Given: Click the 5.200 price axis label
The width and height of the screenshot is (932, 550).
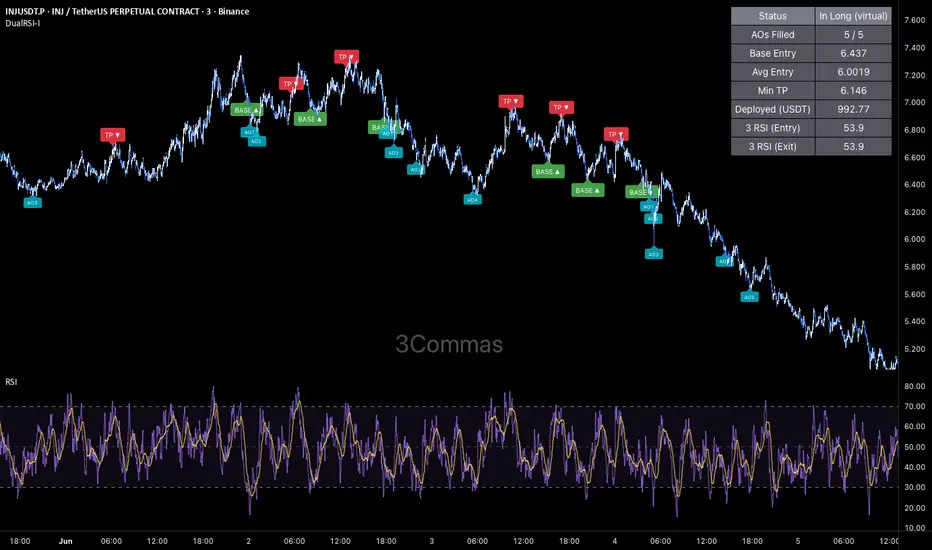Looking at the screenshot, I should (x=914, y=349).
